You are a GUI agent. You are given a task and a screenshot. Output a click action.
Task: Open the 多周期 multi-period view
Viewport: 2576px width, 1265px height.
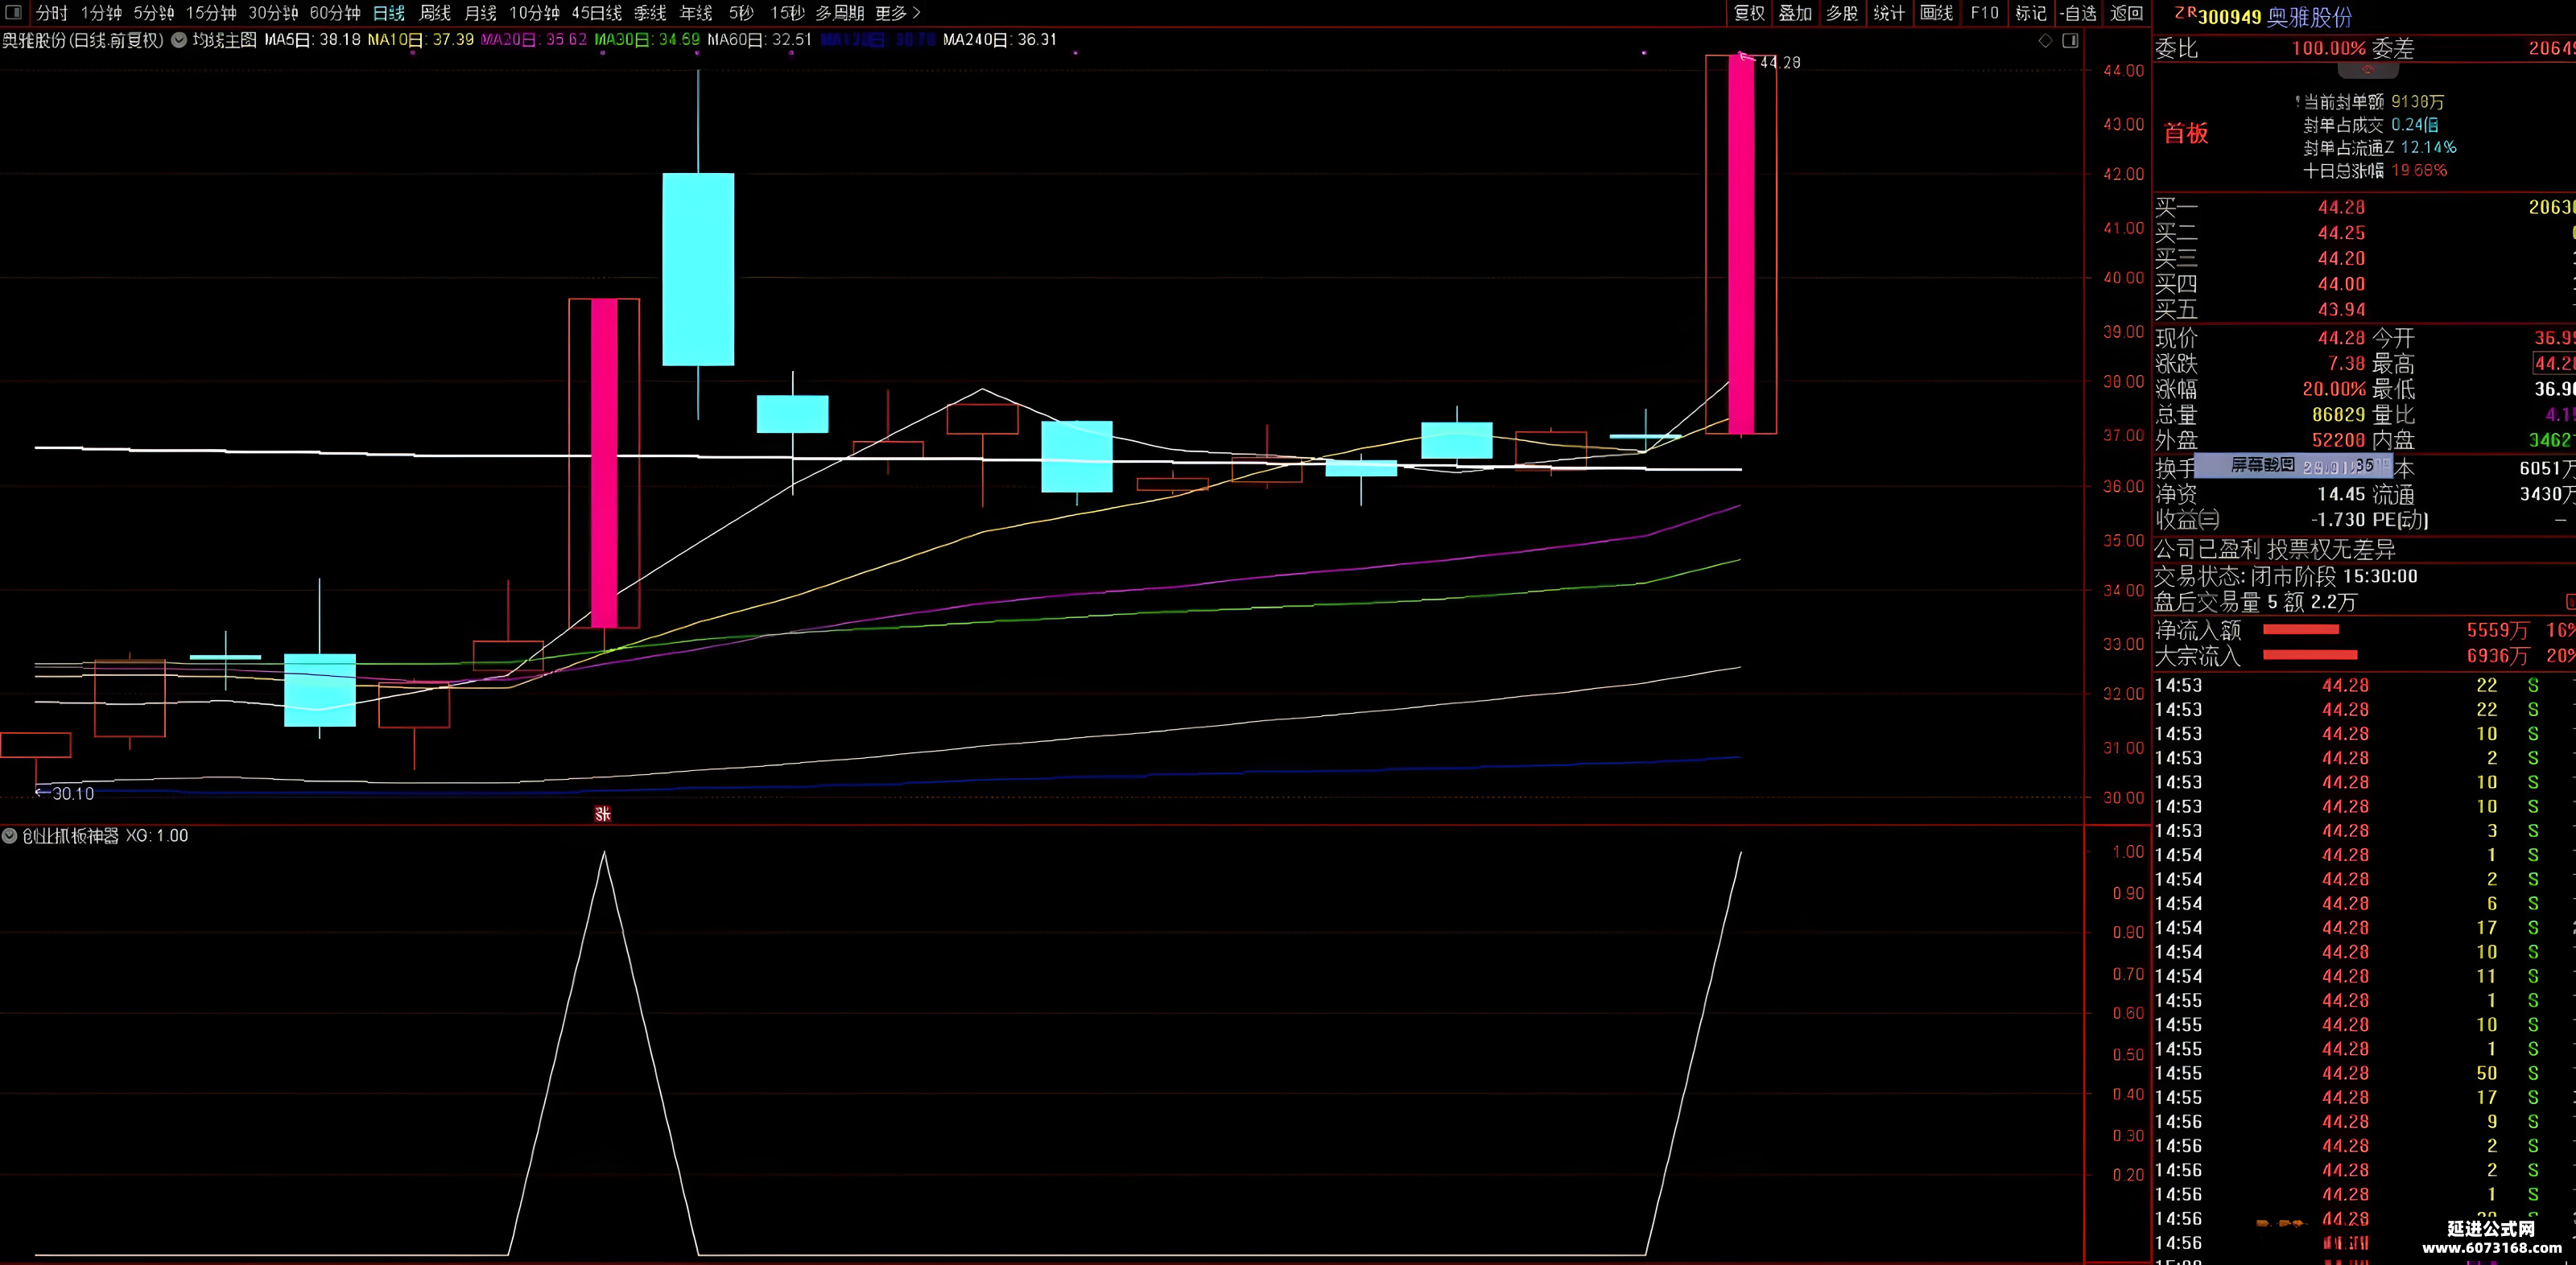click(x=839, y=13)
